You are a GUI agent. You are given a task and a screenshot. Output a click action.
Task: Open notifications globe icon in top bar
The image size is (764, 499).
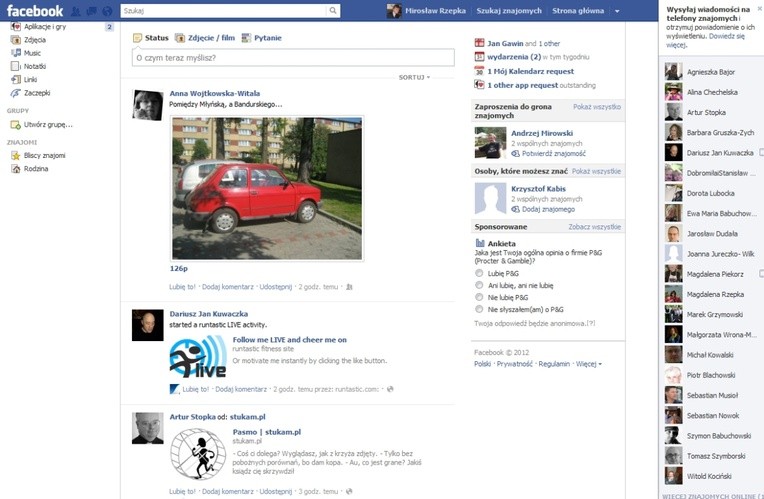107,11
